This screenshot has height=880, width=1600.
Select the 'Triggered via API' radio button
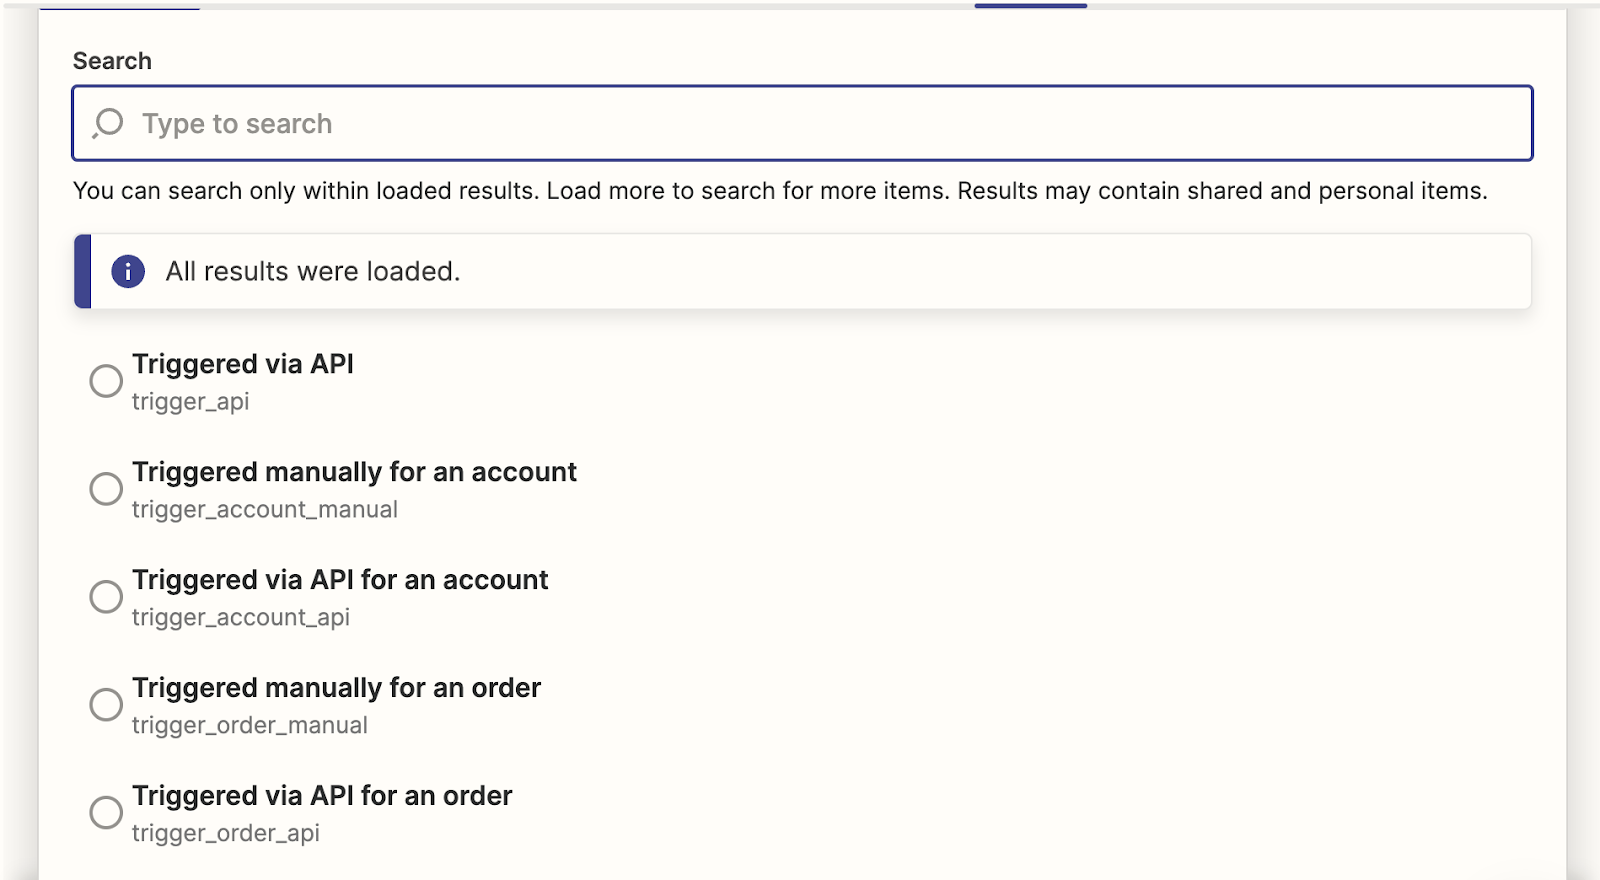(x=106, y=381)
